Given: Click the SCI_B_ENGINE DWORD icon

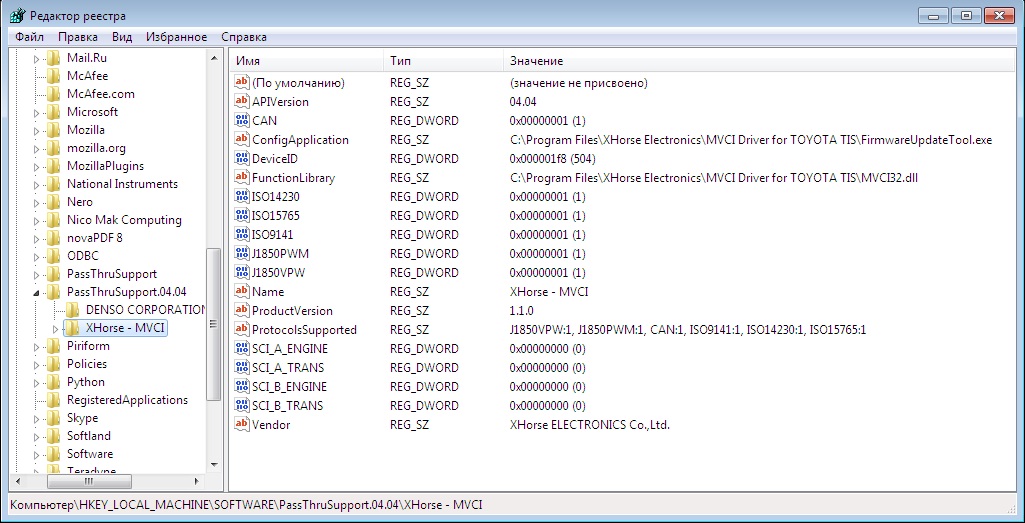Looking at the screenshot, I should click(x=242, y=386).
